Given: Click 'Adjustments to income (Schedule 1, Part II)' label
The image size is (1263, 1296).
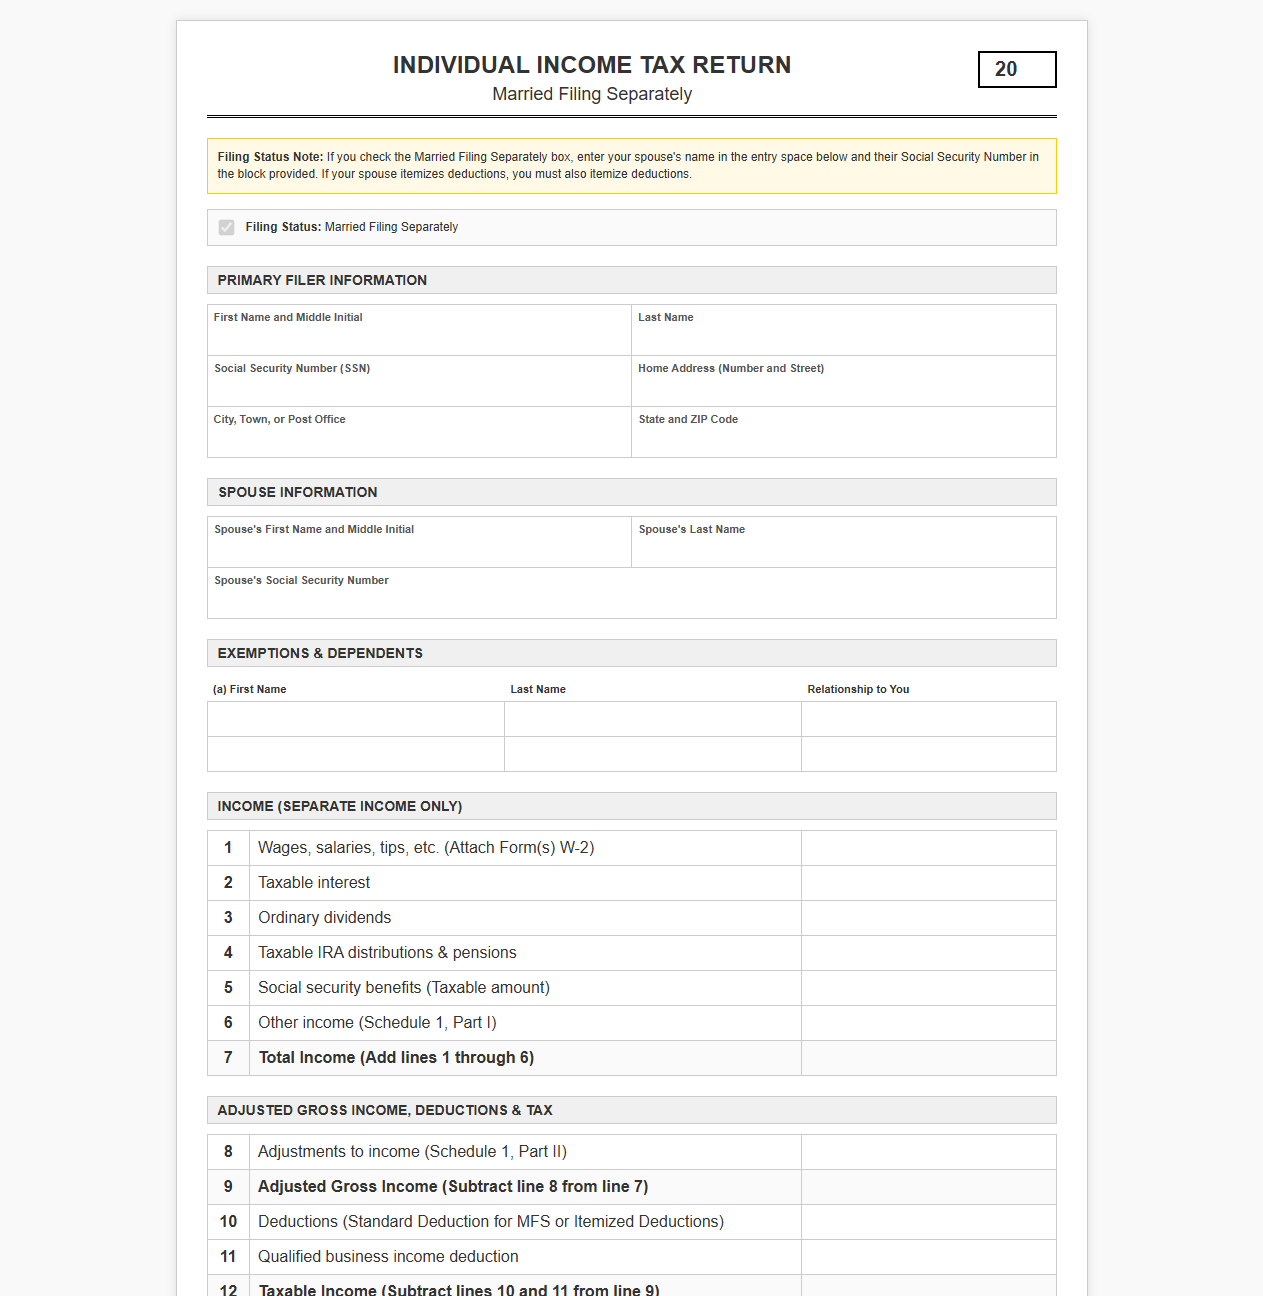Looking at the screenshot, I should (412, 1152).
